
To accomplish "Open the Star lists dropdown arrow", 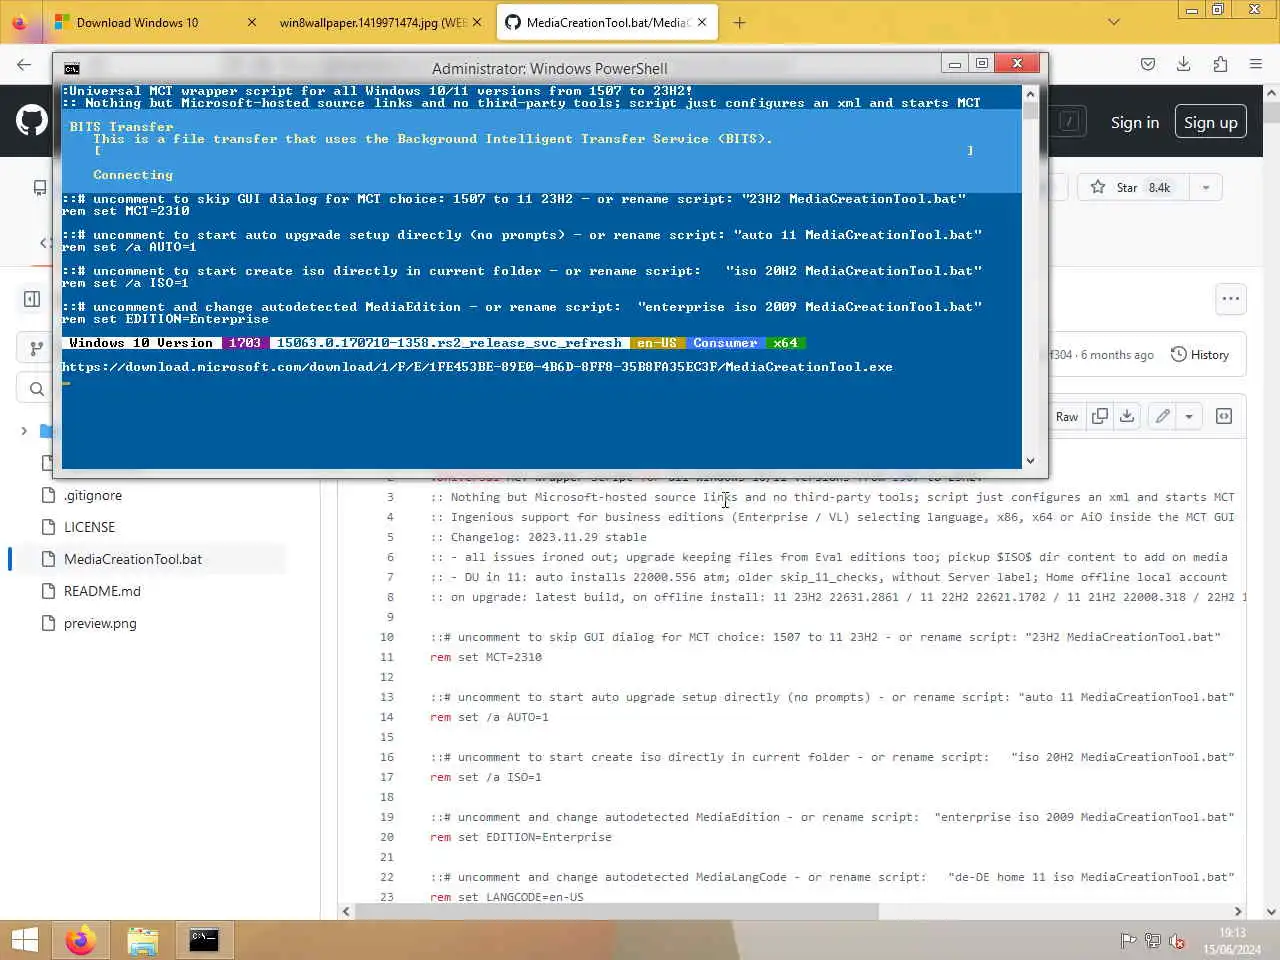I will click(x=1206, y=187).
